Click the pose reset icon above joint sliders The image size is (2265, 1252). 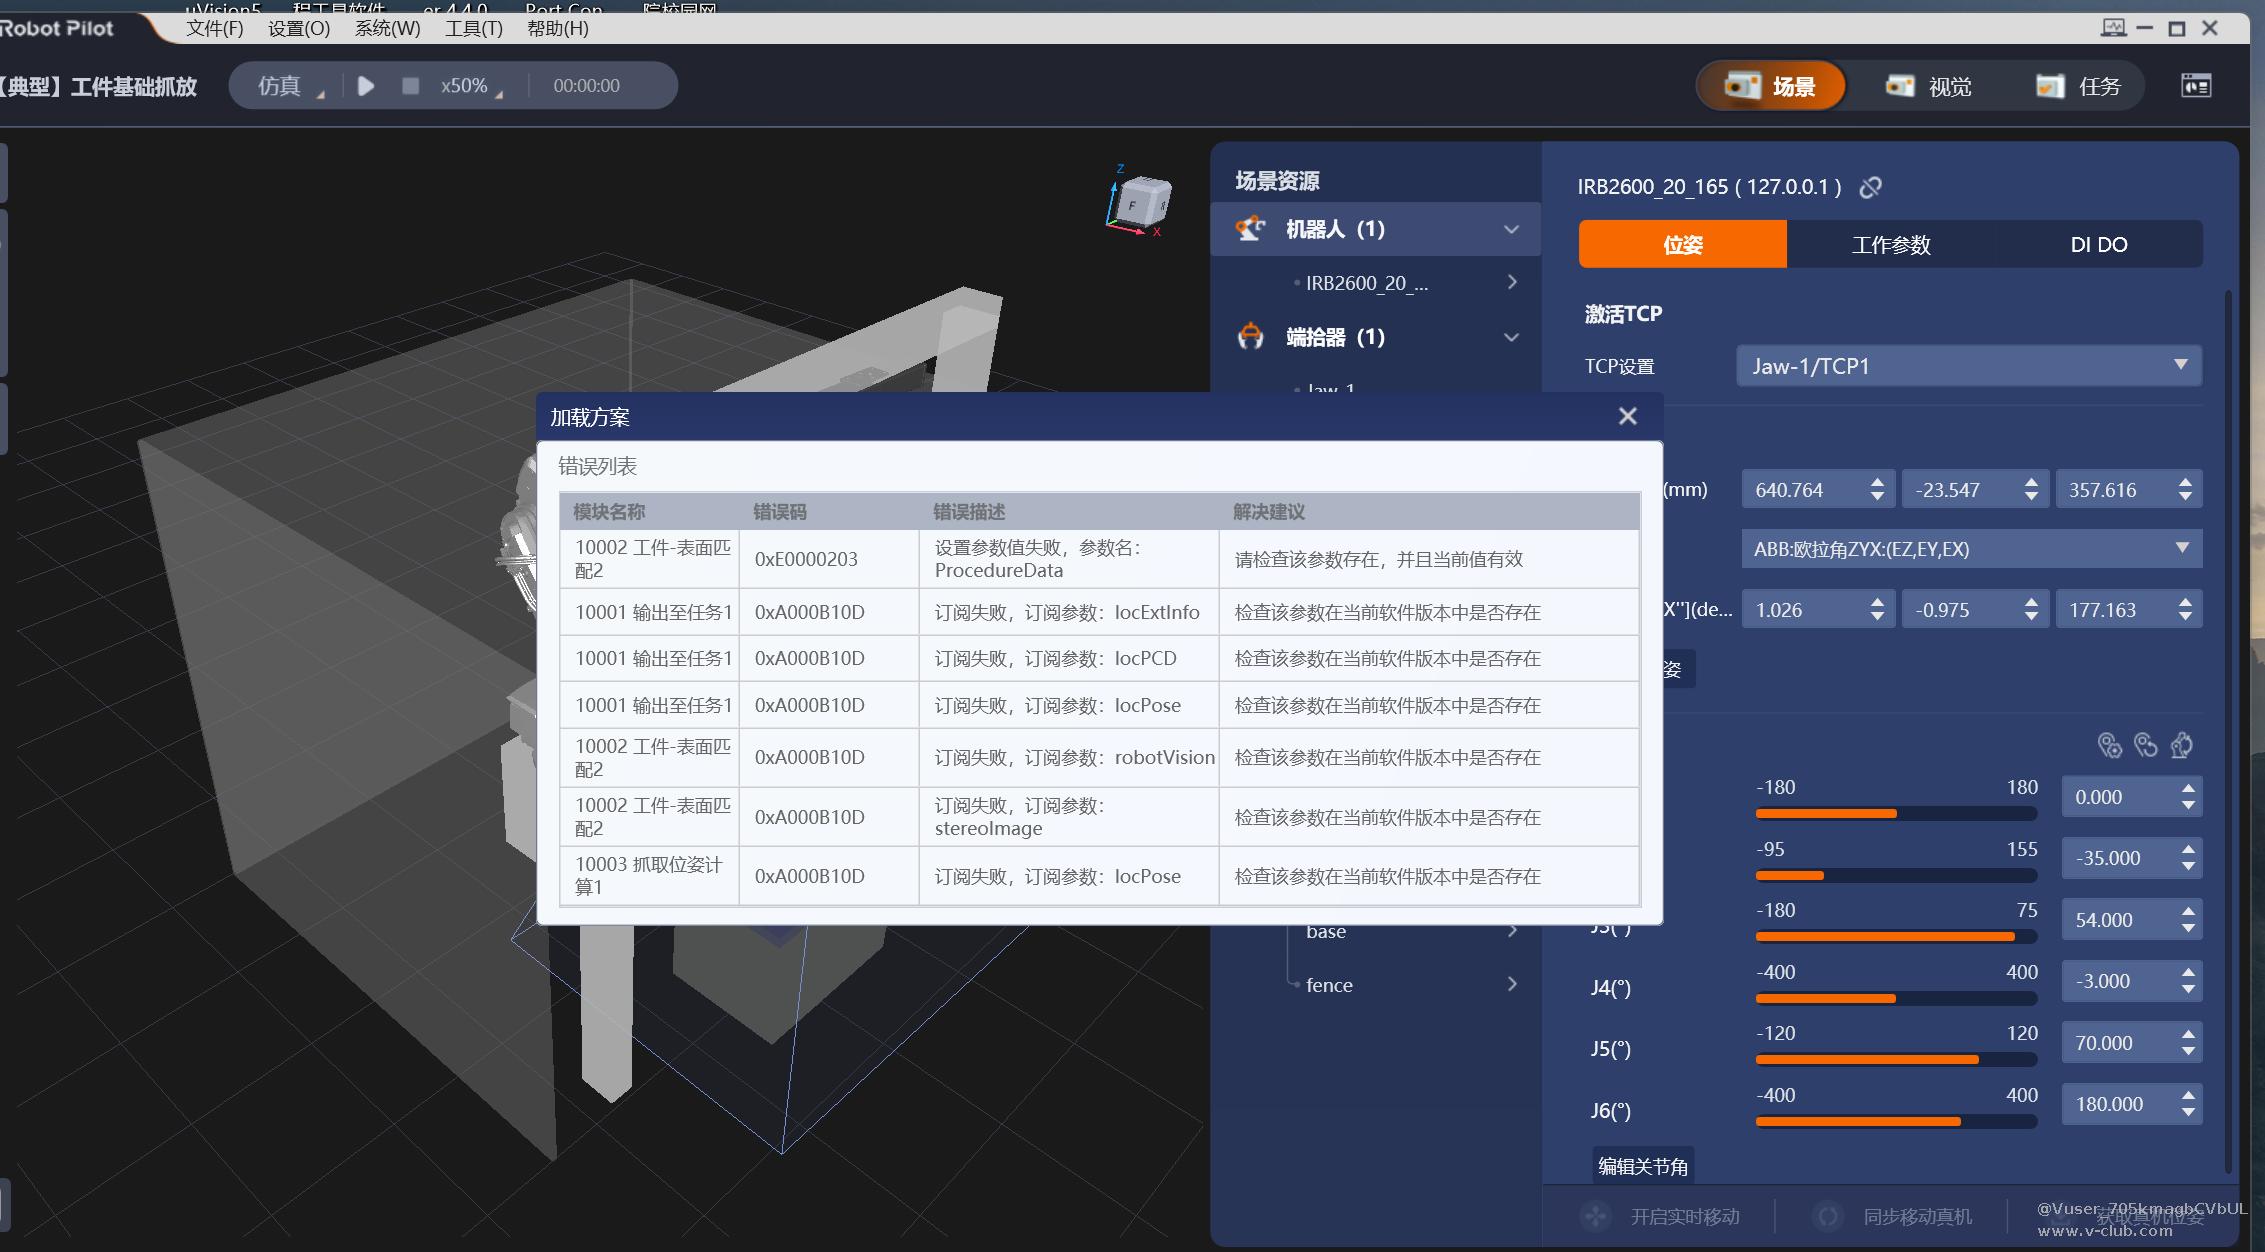(2145, 745)
